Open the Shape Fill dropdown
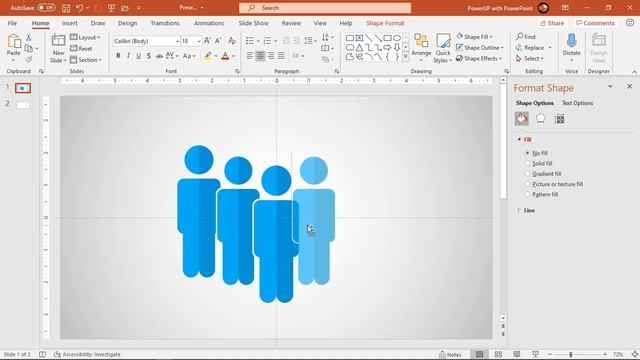The height and width of the screenshot is (360, 640). pos(475,37)
